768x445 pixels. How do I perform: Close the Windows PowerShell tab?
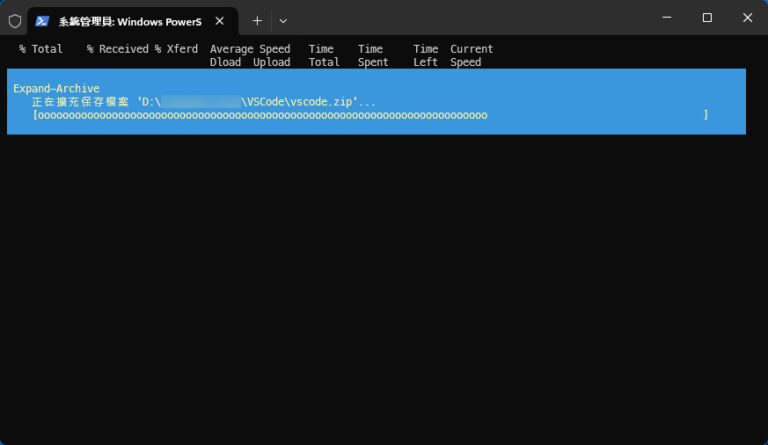tap(219, 21)
